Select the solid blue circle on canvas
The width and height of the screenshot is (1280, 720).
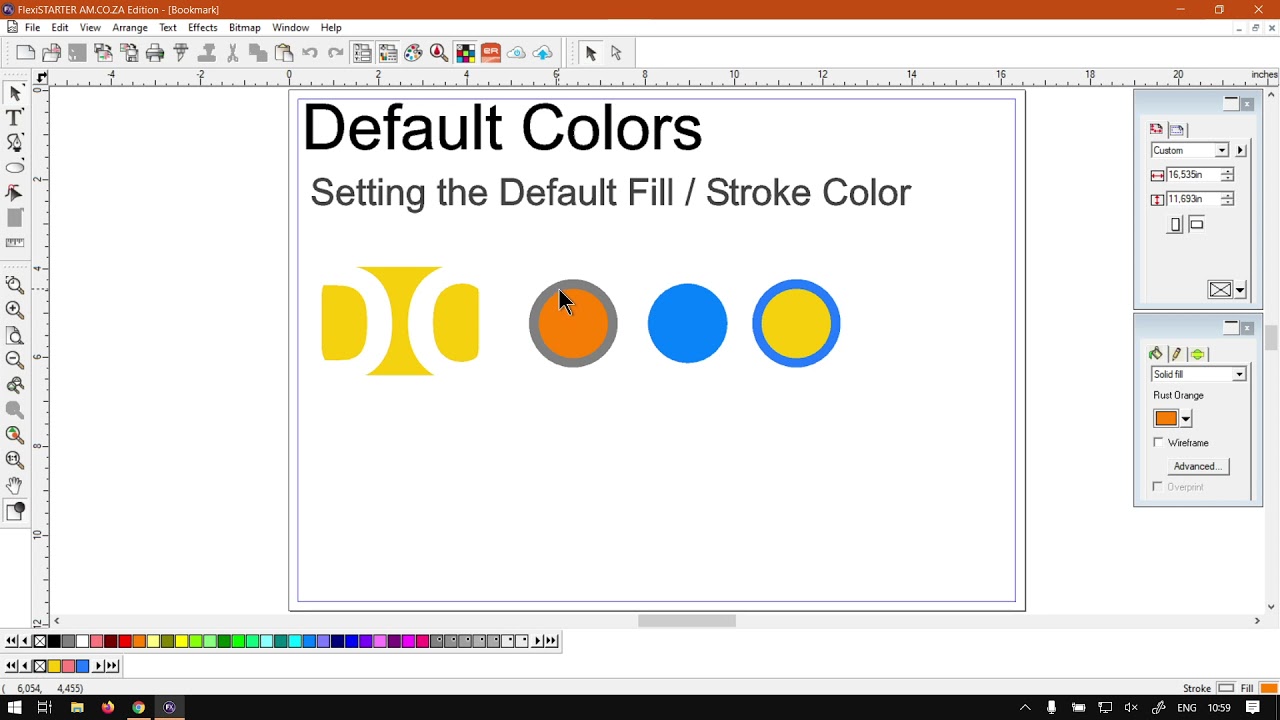tap(687, 323)
